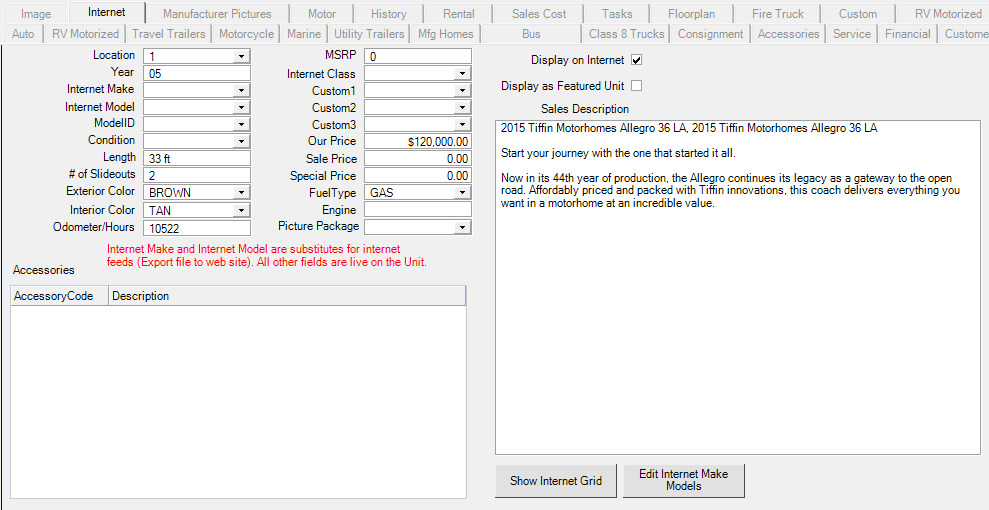Open the Marine tab

coord(304,34)
